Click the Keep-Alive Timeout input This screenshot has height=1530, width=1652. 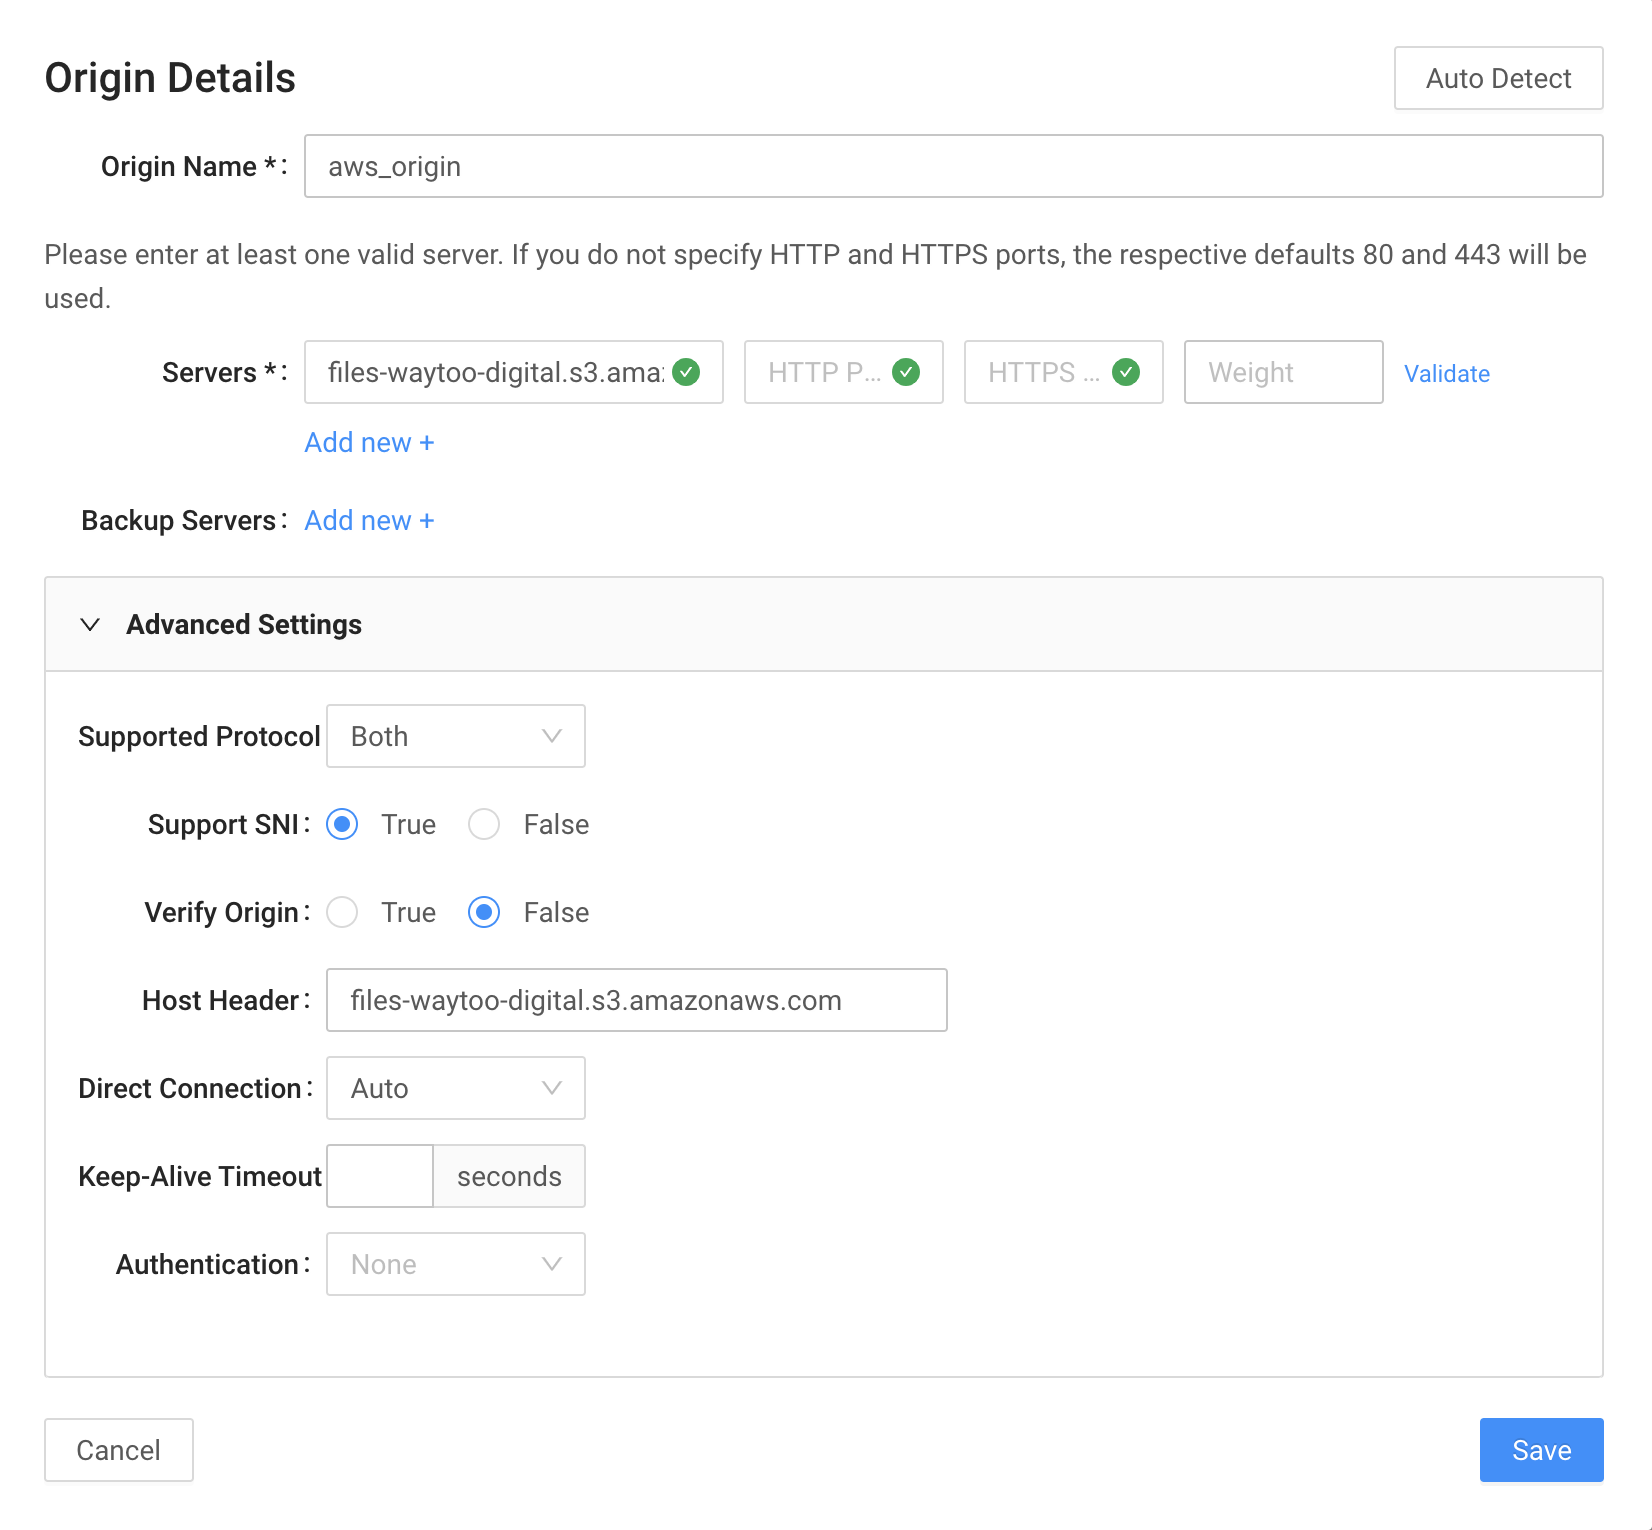(380, 1176)
